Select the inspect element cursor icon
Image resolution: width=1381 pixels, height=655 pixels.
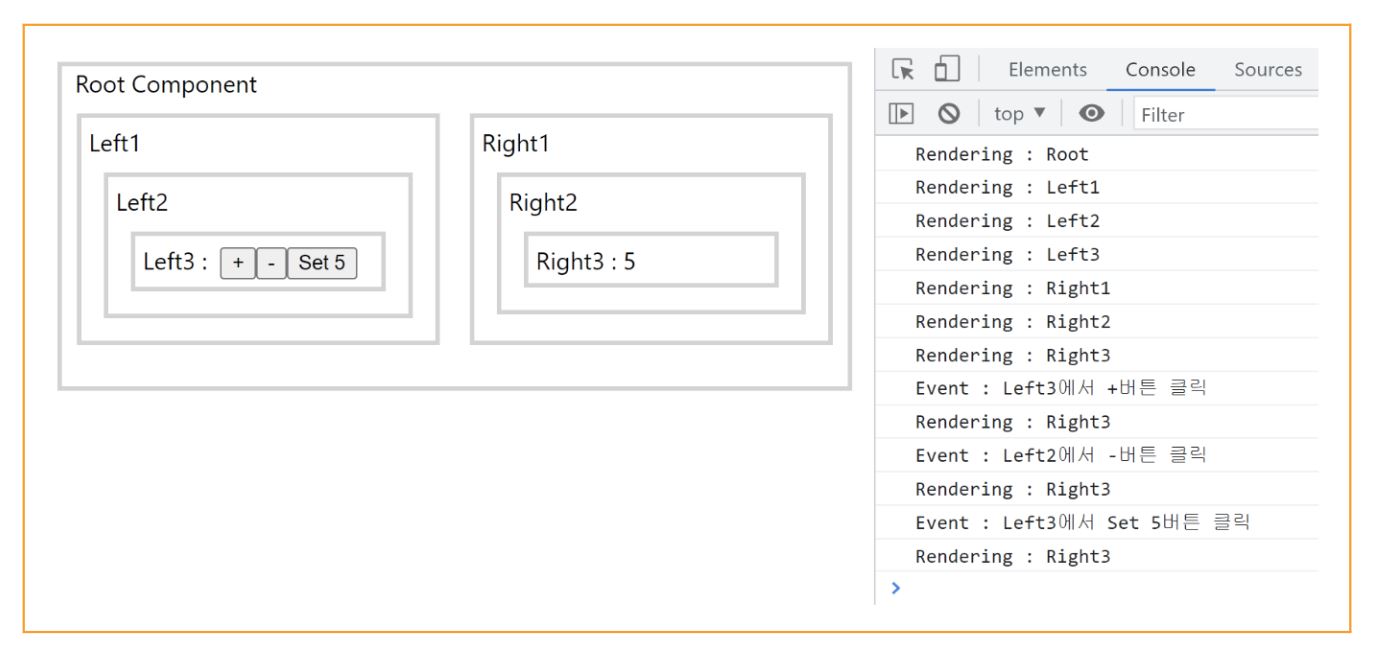point(903,70)
